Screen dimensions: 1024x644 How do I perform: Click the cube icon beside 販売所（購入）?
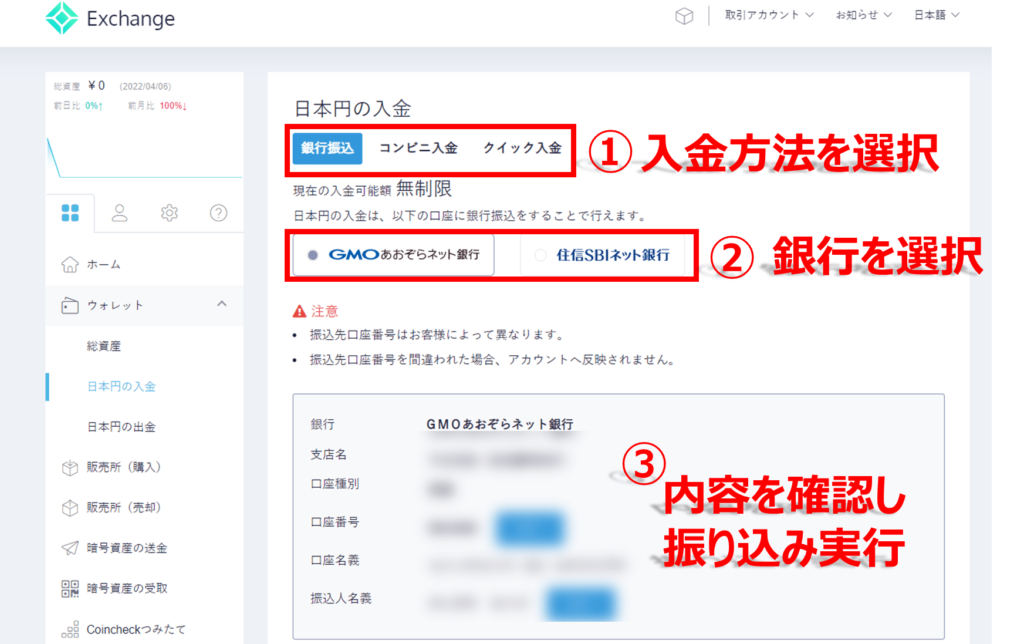pyautogui.click(x=70, y=468)
